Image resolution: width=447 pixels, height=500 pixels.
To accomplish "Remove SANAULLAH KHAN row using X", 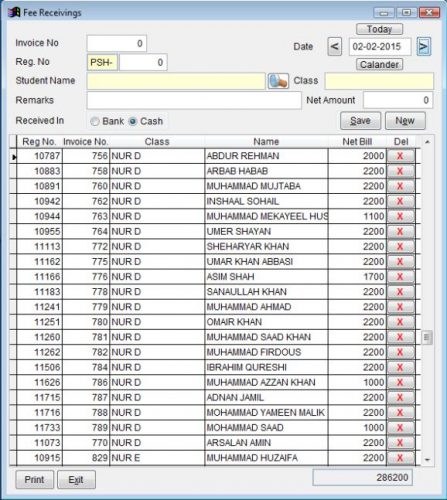I will point(400,292).
